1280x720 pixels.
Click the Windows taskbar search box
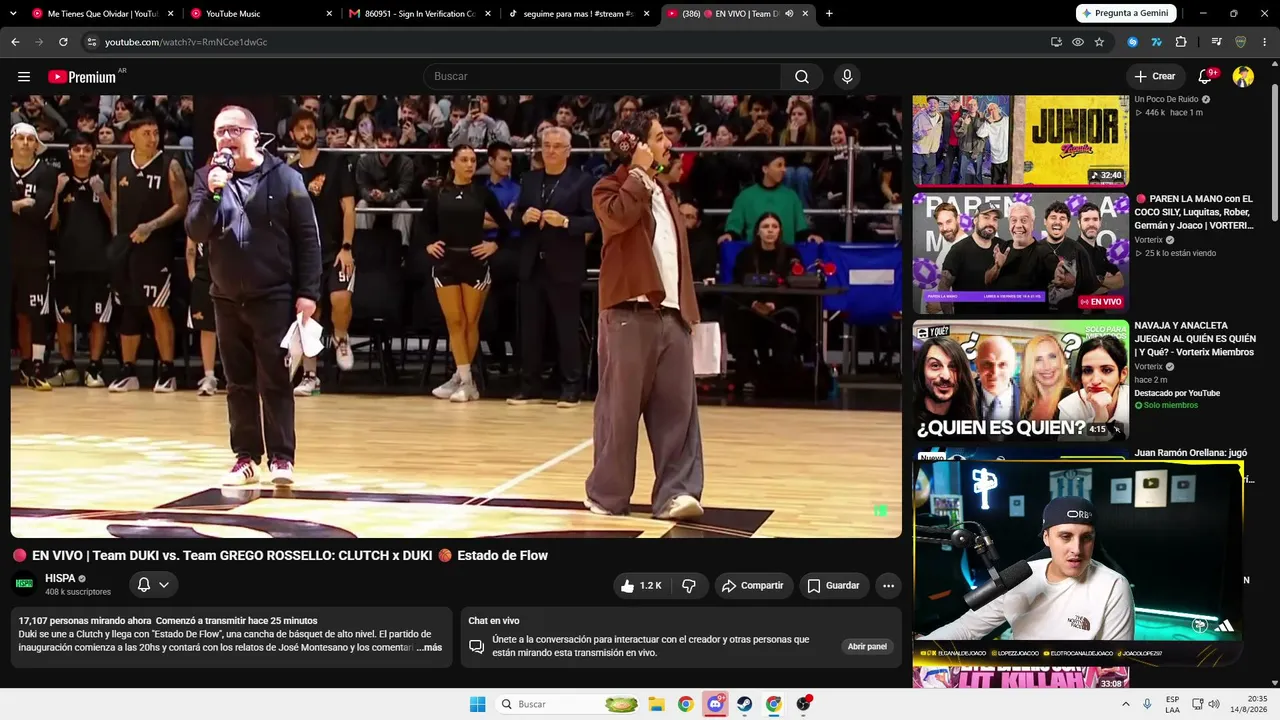coord(567,704)
